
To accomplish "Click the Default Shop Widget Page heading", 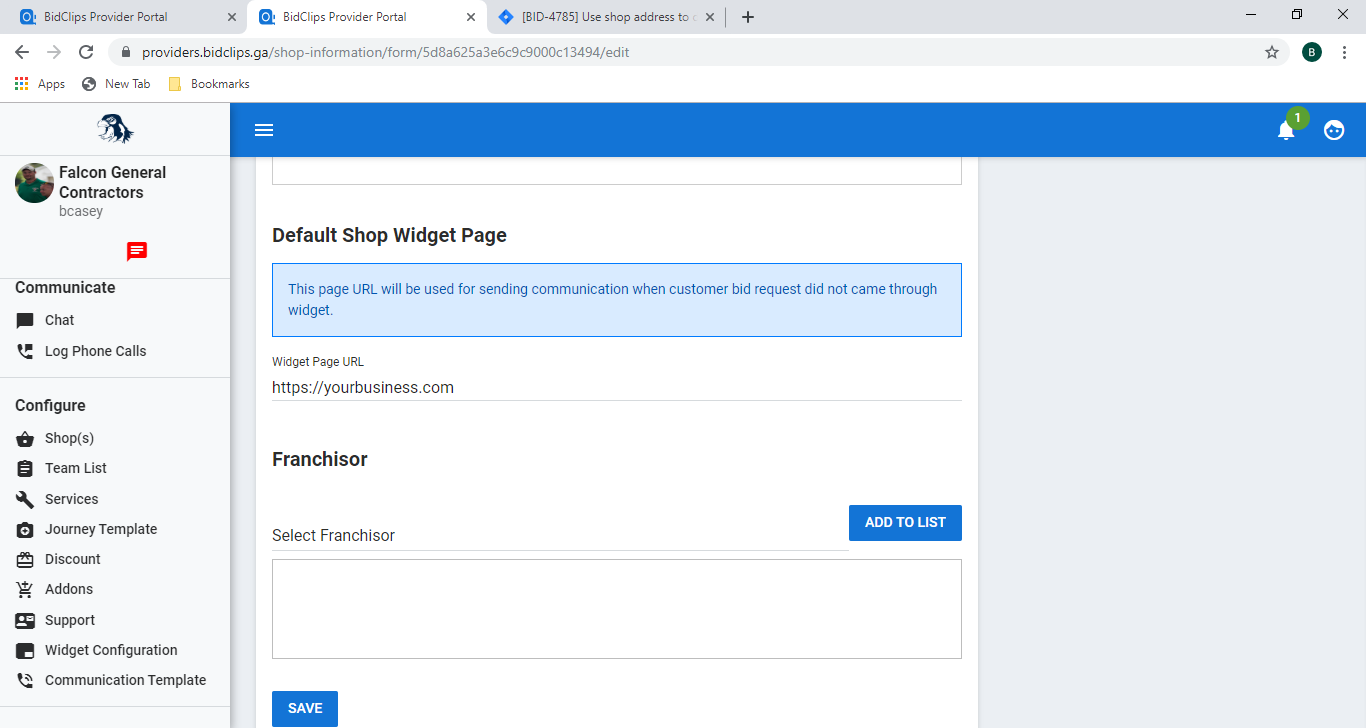I will pos(389,236).
